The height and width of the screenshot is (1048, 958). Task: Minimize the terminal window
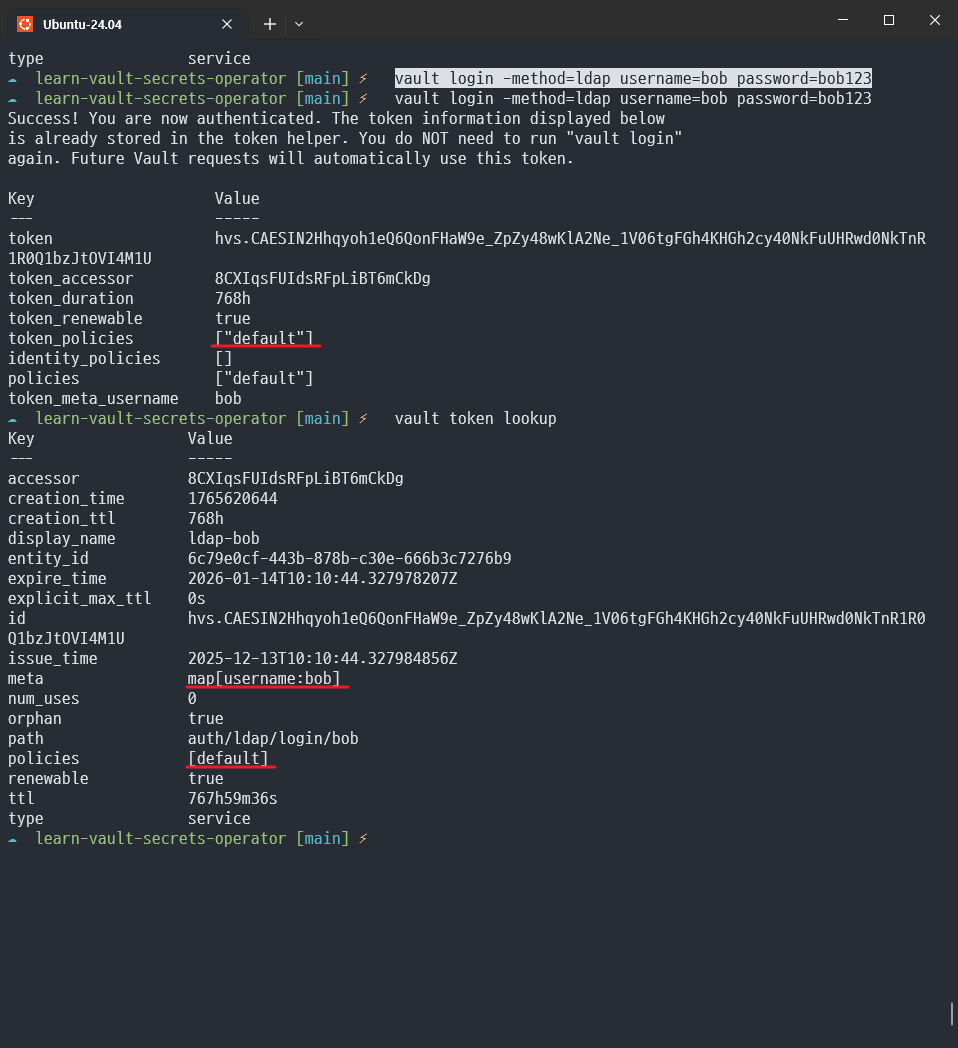[x=843, y=20]
